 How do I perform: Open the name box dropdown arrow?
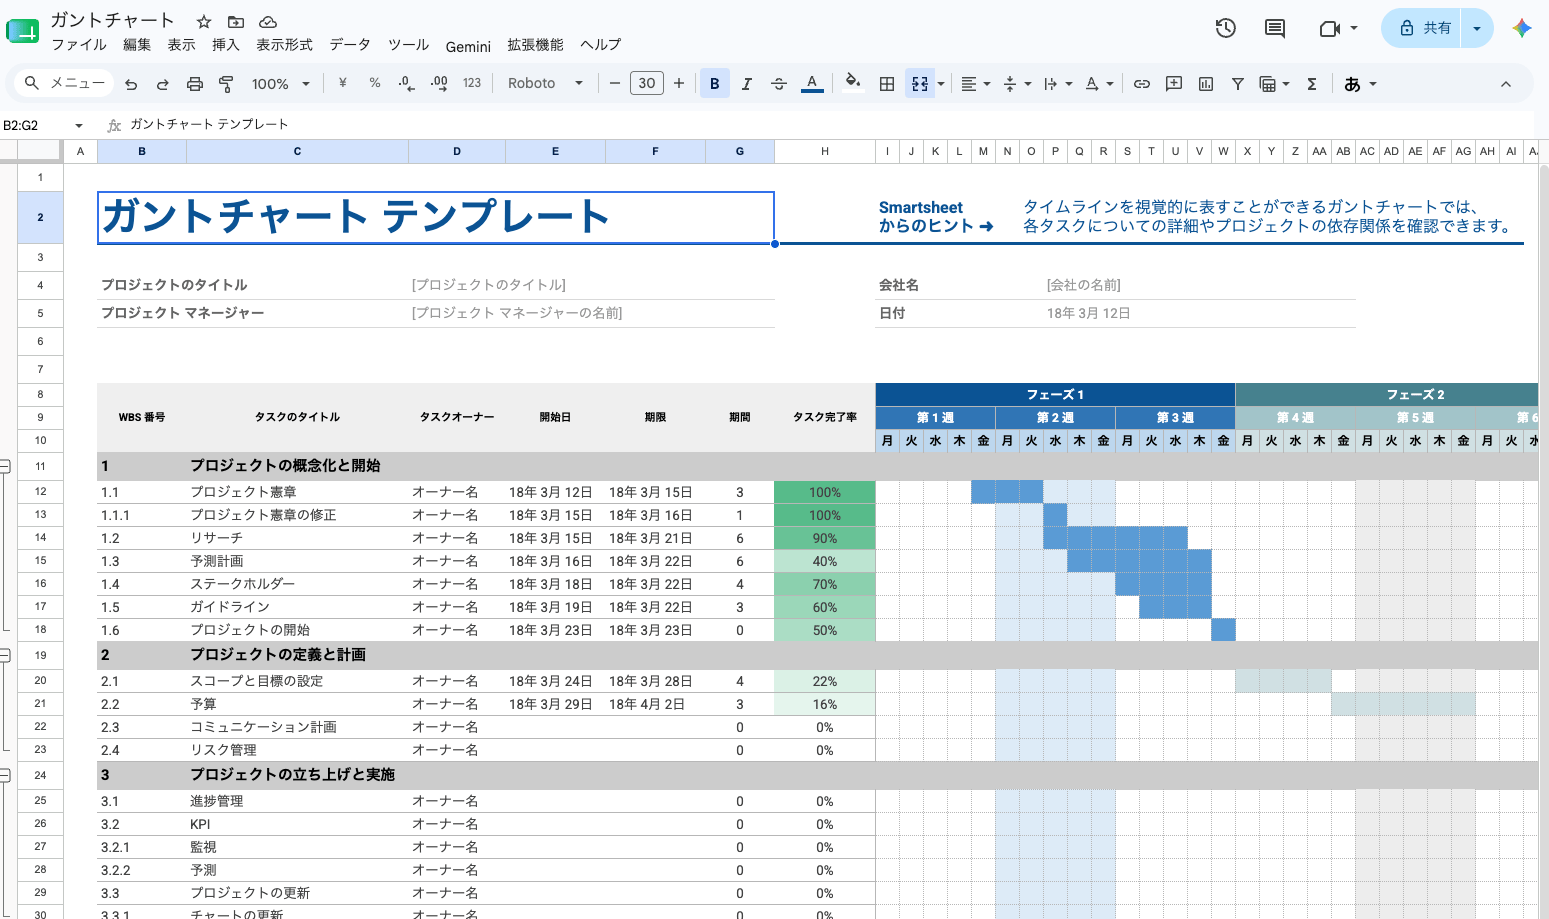pyautogui.click(x=78, y=125)
